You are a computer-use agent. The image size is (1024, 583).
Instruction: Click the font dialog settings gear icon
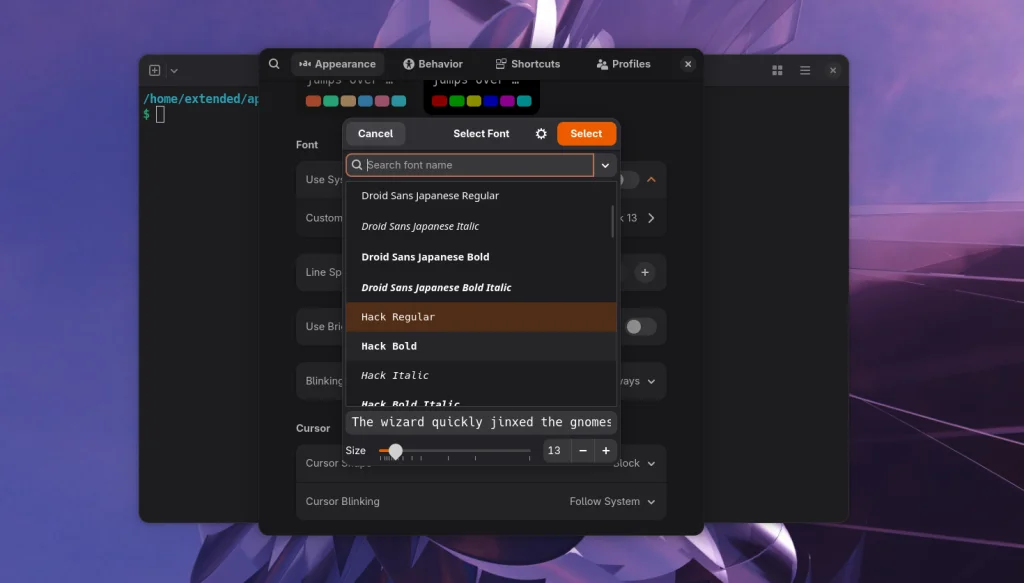point(541,134)
